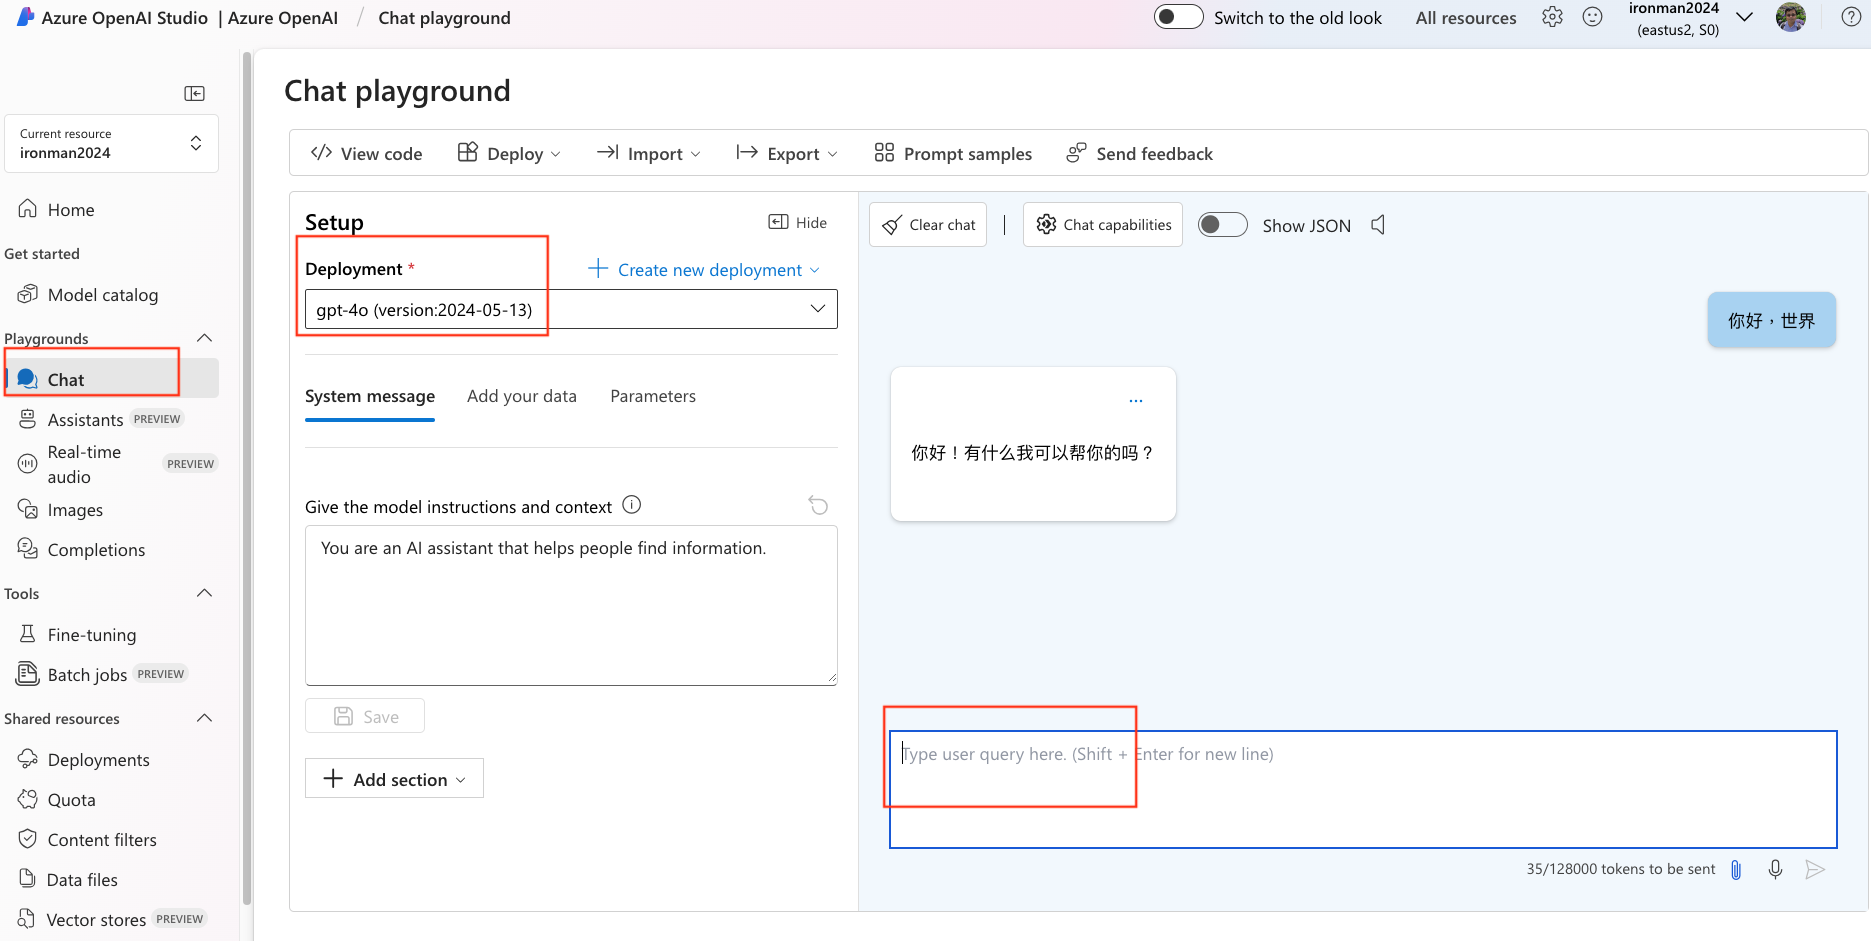Click the speaker icon beside Show JSON
The height and width of the screenshot is (941, 1871).
click(x=1378, y=225)
